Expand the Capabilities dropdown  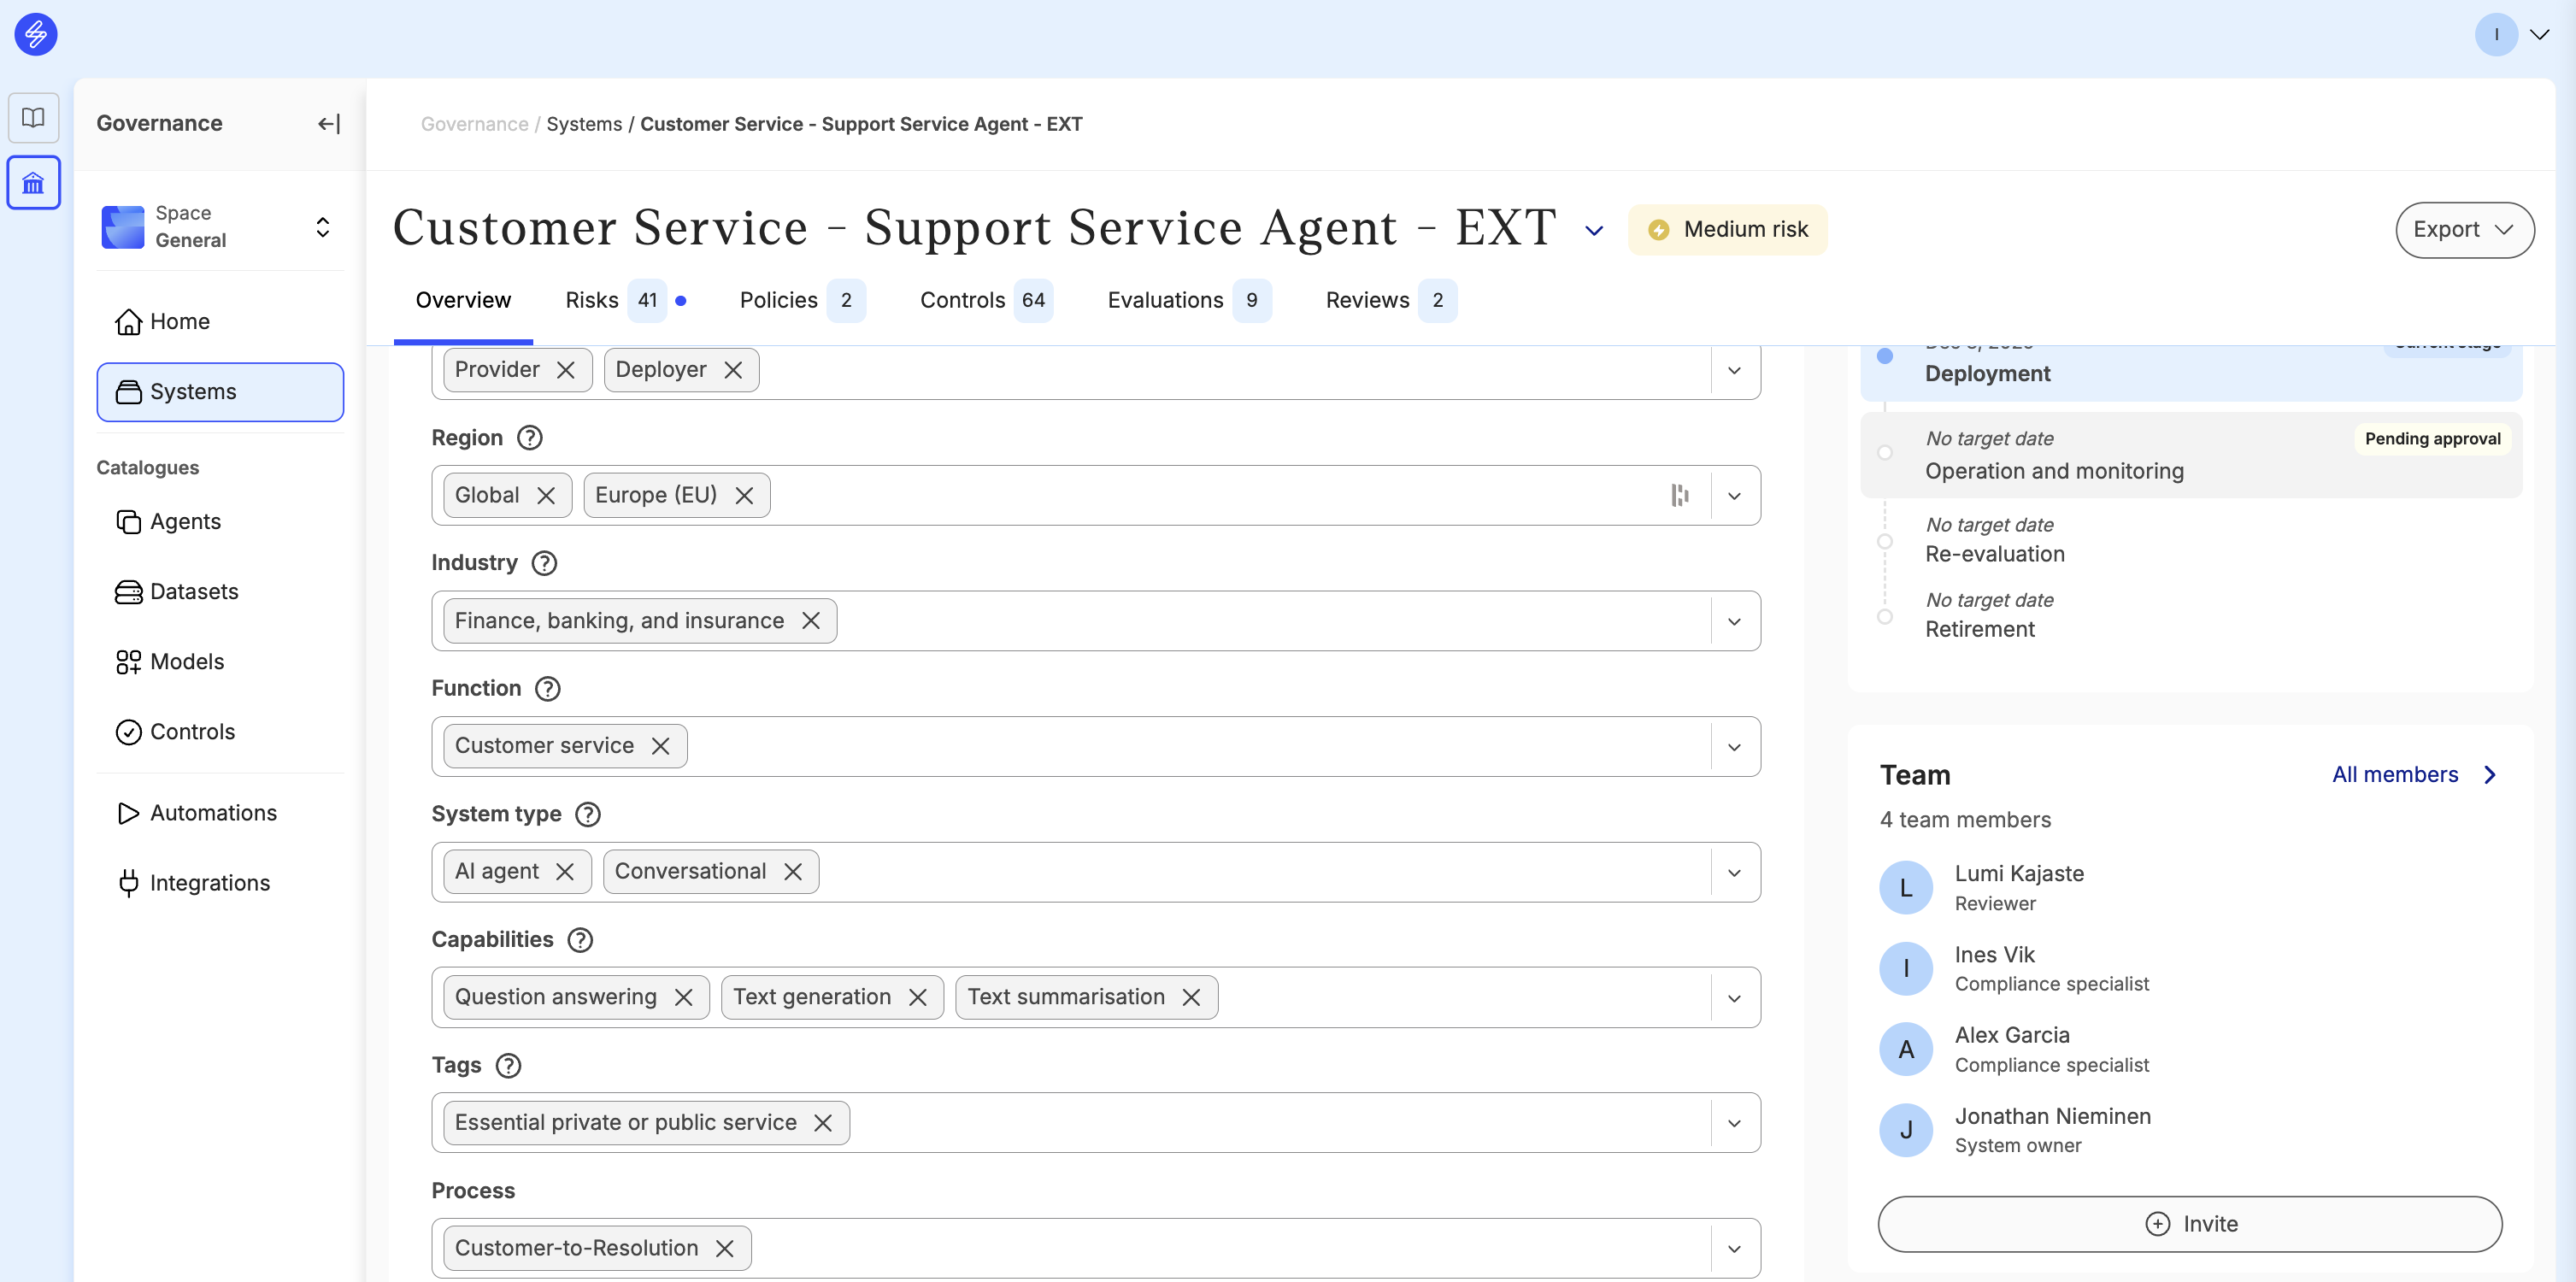point(1735,999)
